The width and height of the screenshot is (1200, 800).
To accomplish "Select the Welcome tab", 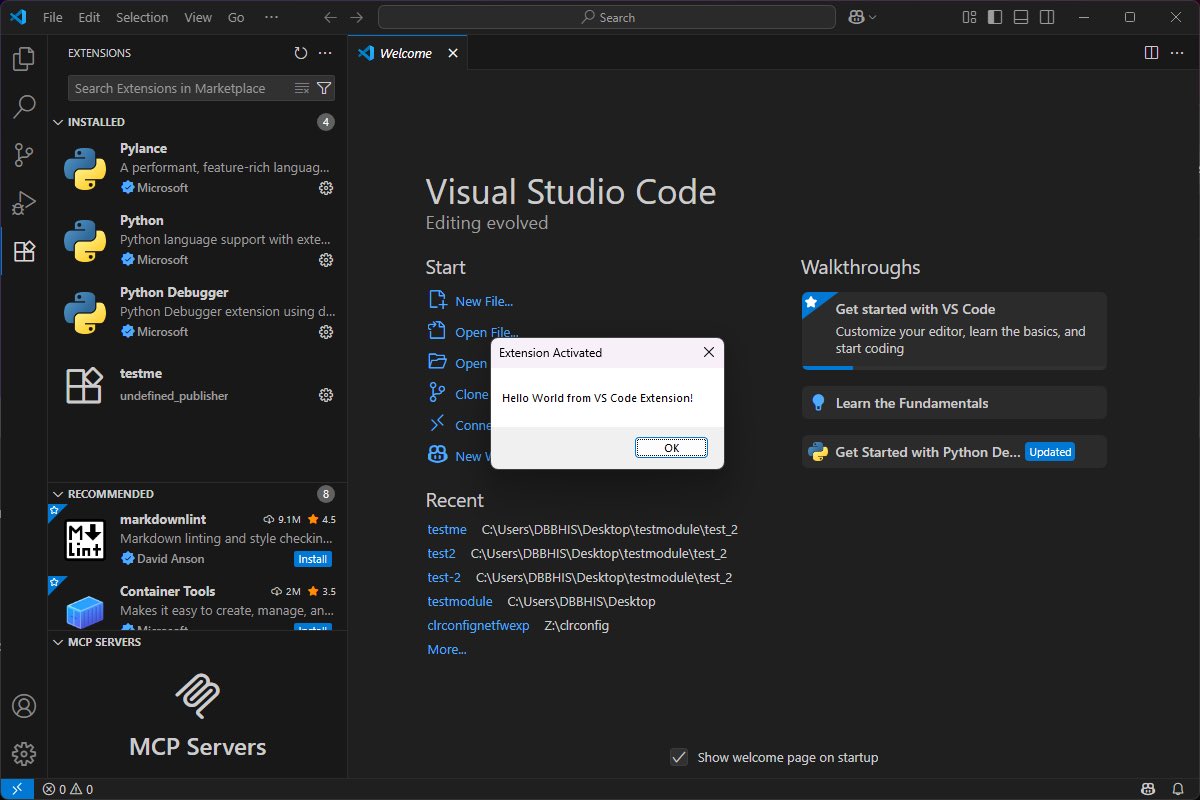I will tap(408, 53).
